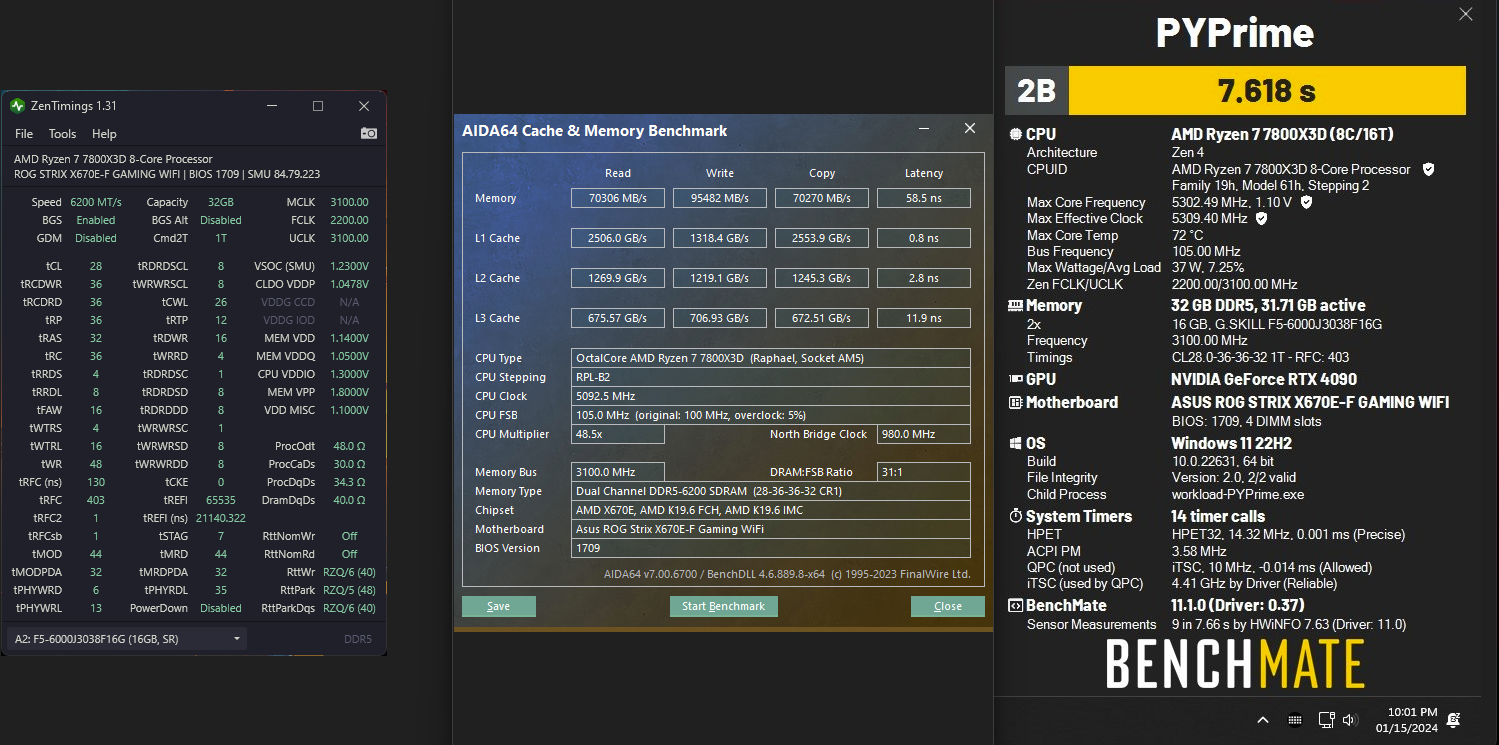This screenshot has width=1499, height=745.
Task: Click Sensor Measurements HWiNFO 7.63 text
Action: coord(1288,624)
